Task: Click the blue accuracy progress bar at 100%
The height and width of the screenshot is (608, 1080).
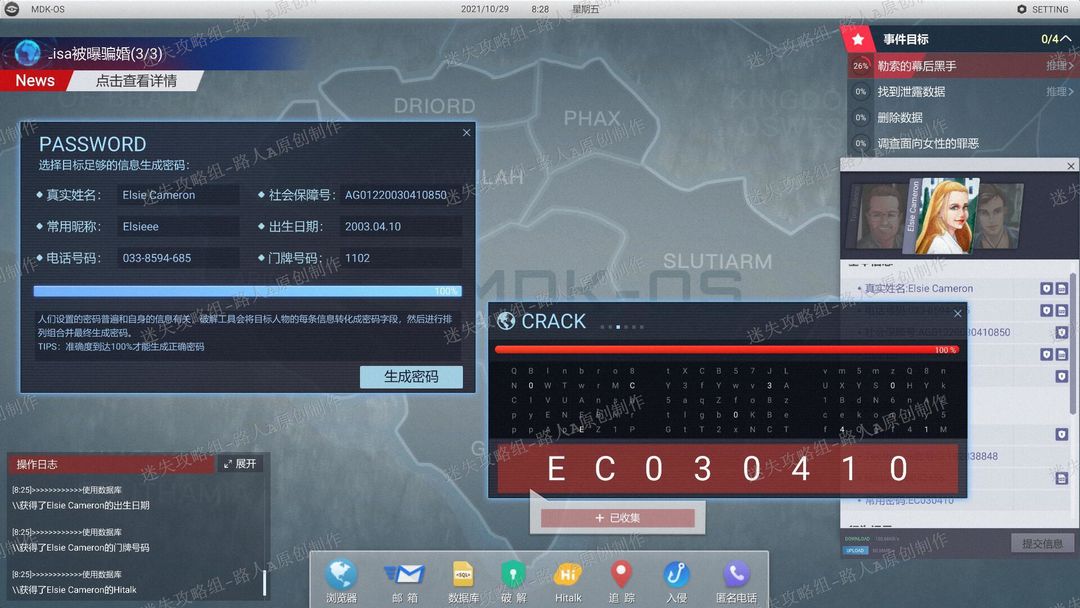Action: tap(247, 291)
